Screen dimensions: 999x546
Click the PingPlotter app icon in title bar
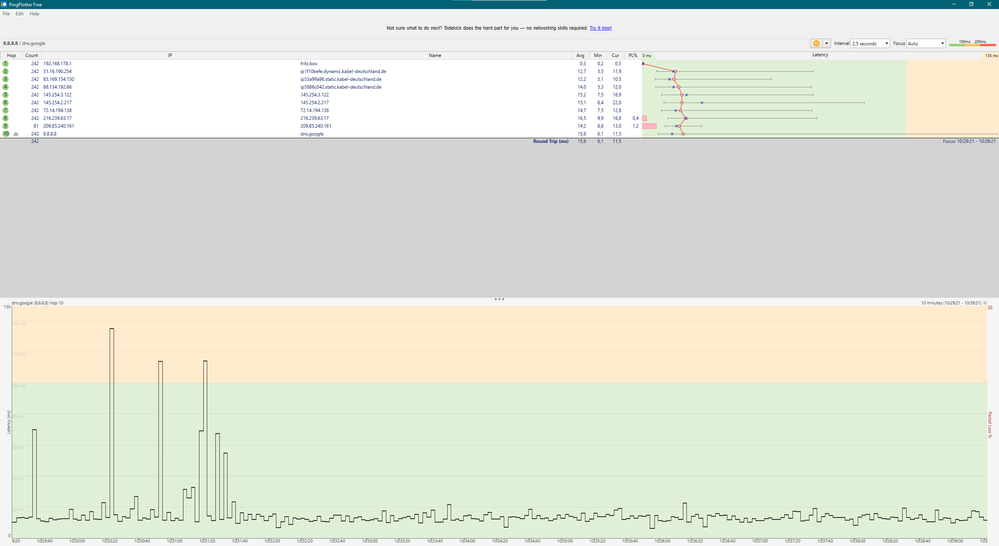point(4,4)
